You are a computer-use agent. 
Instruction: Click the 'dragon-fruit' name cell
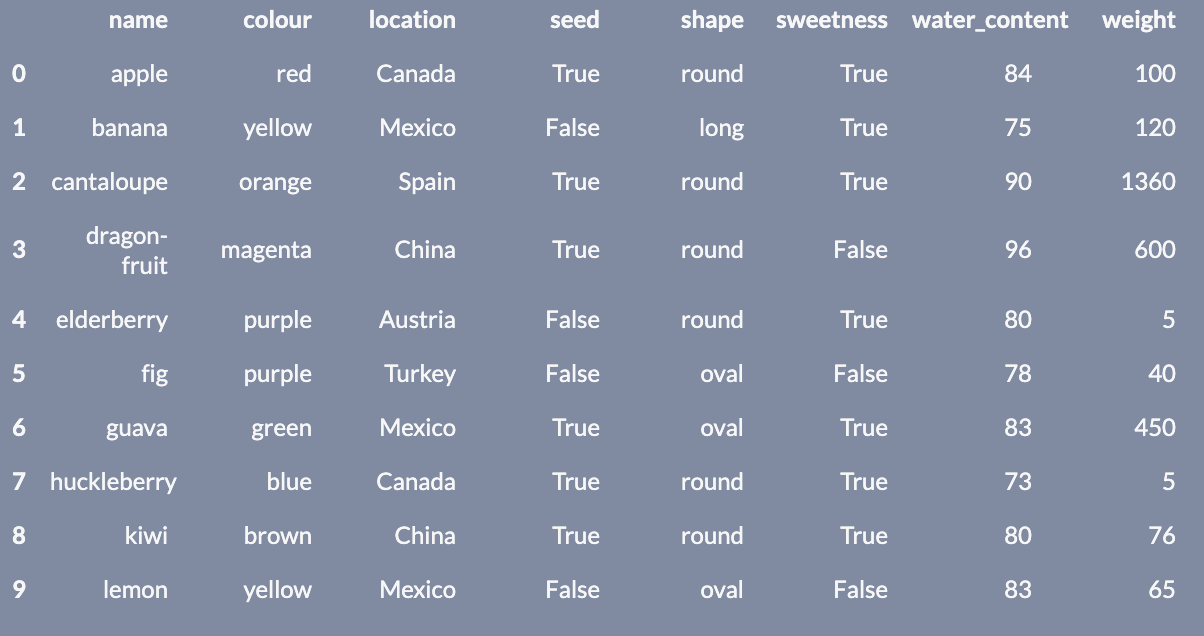pyautogui.click(x=127, y=250)
